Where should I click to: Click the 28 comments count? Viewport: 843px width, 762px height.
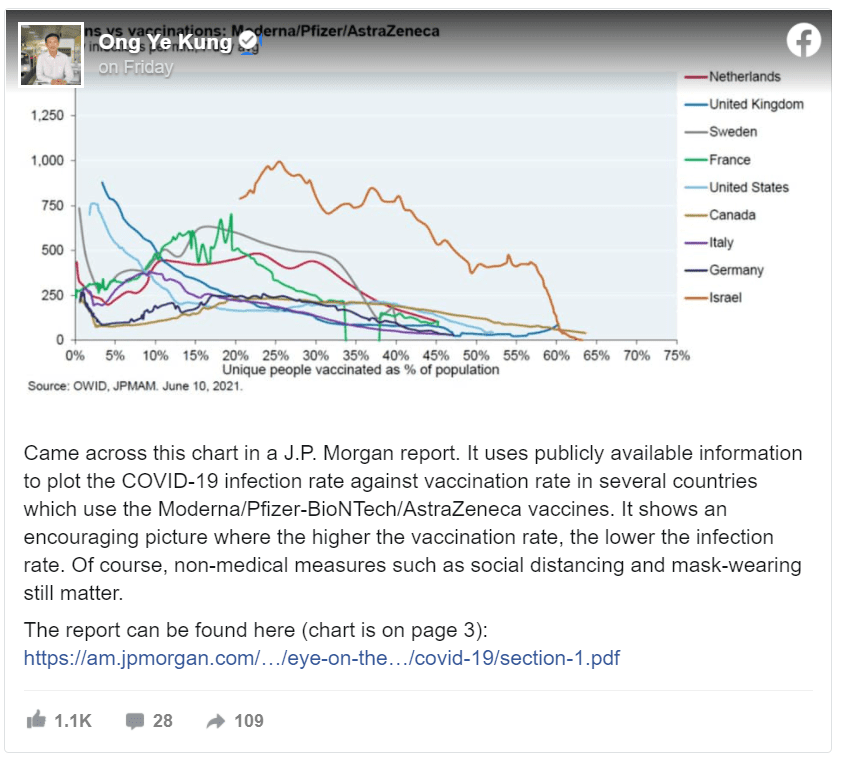pos(162,720)
